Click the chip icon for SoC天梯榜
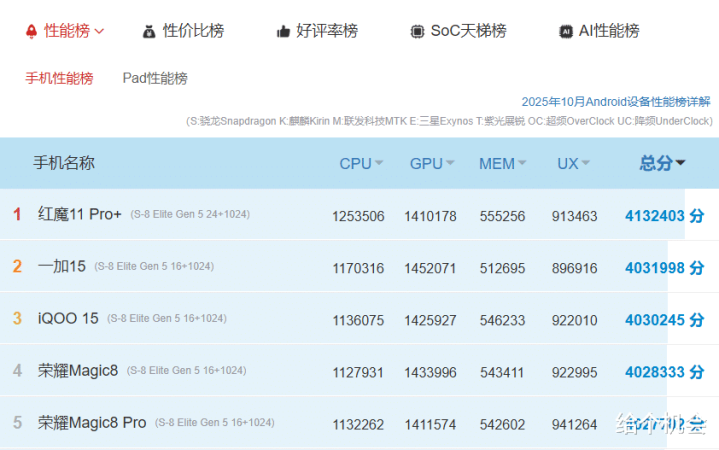 coord(416,31)
